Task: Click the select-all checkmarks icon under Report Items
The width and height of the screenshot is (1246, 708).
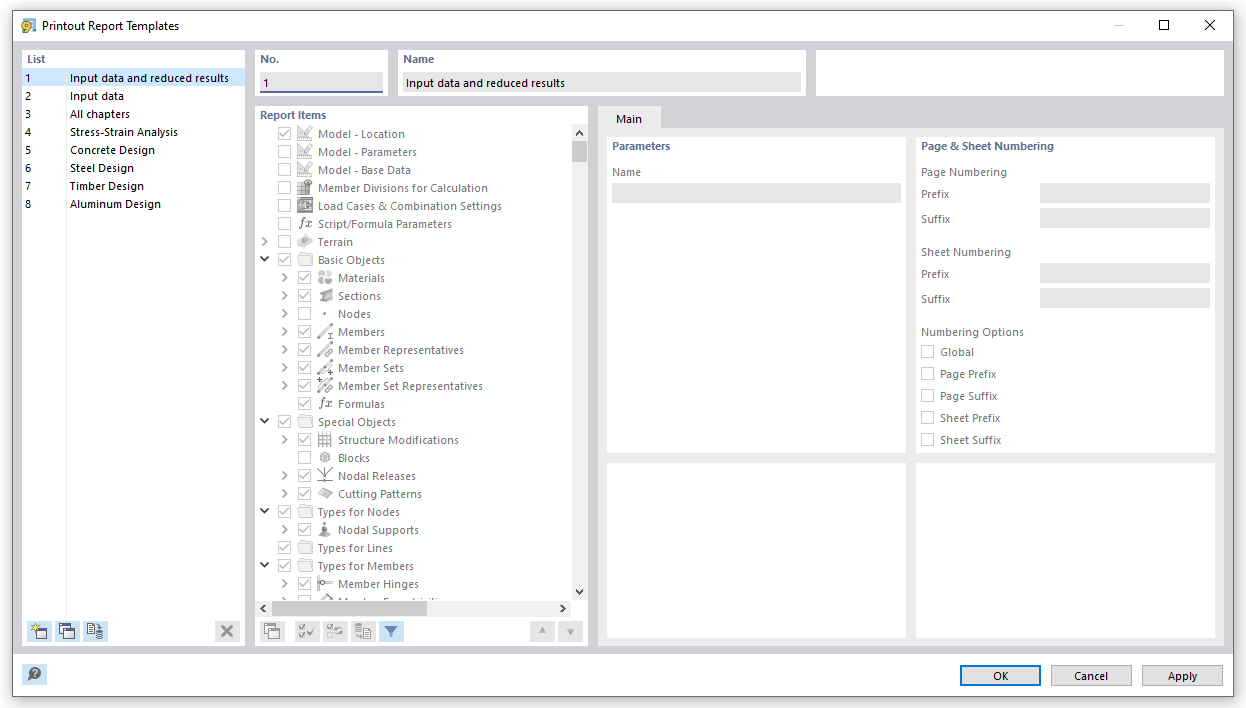Action: pyautogui.click(x=306, y=631)
